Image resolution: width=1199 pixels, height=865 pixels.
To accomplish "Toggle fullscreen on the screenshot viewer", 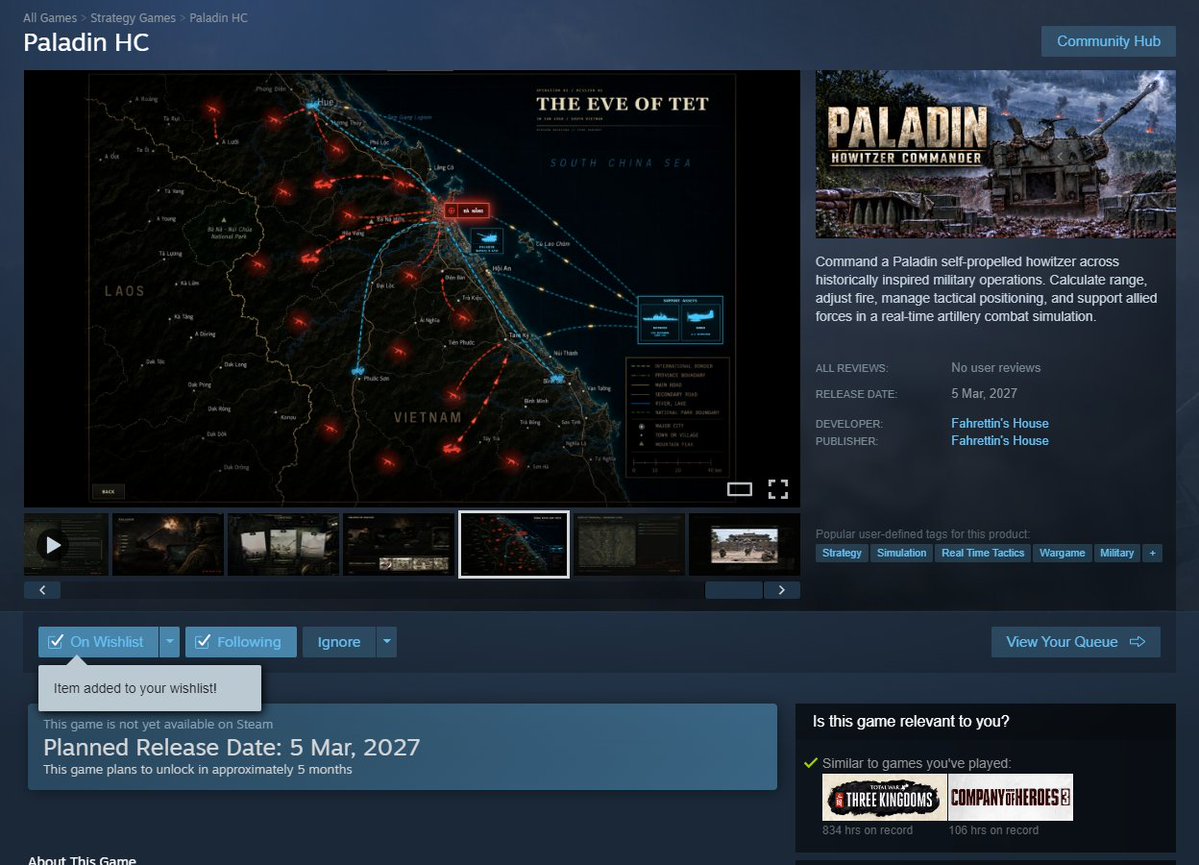I will (x=778, y=489).
